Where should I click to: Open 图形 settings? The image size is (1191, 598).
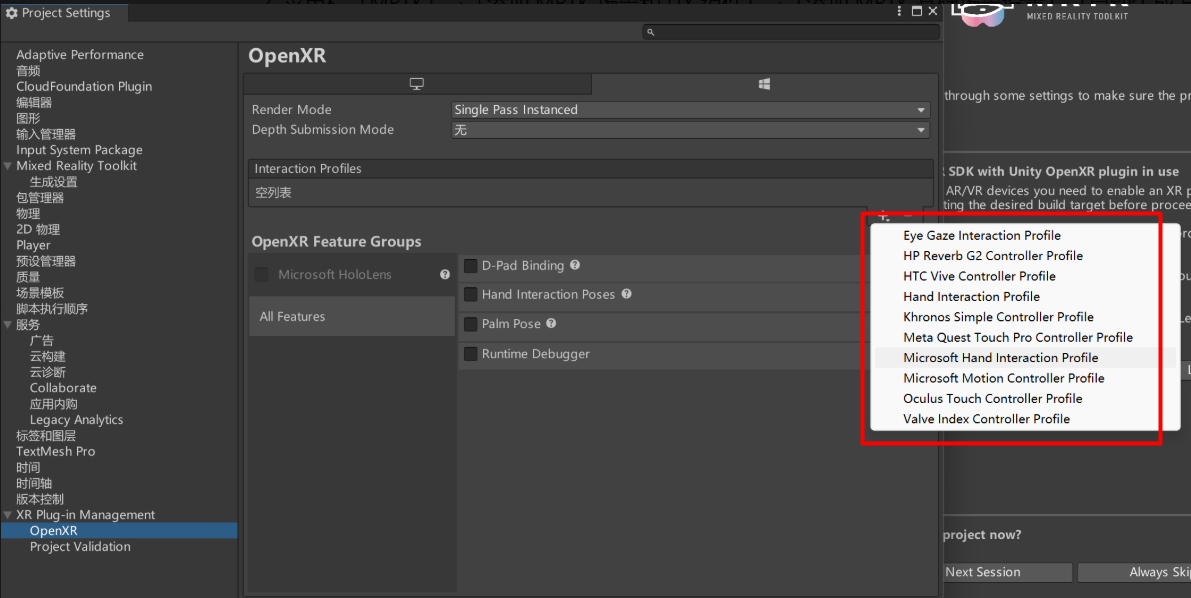pos(28,119)
